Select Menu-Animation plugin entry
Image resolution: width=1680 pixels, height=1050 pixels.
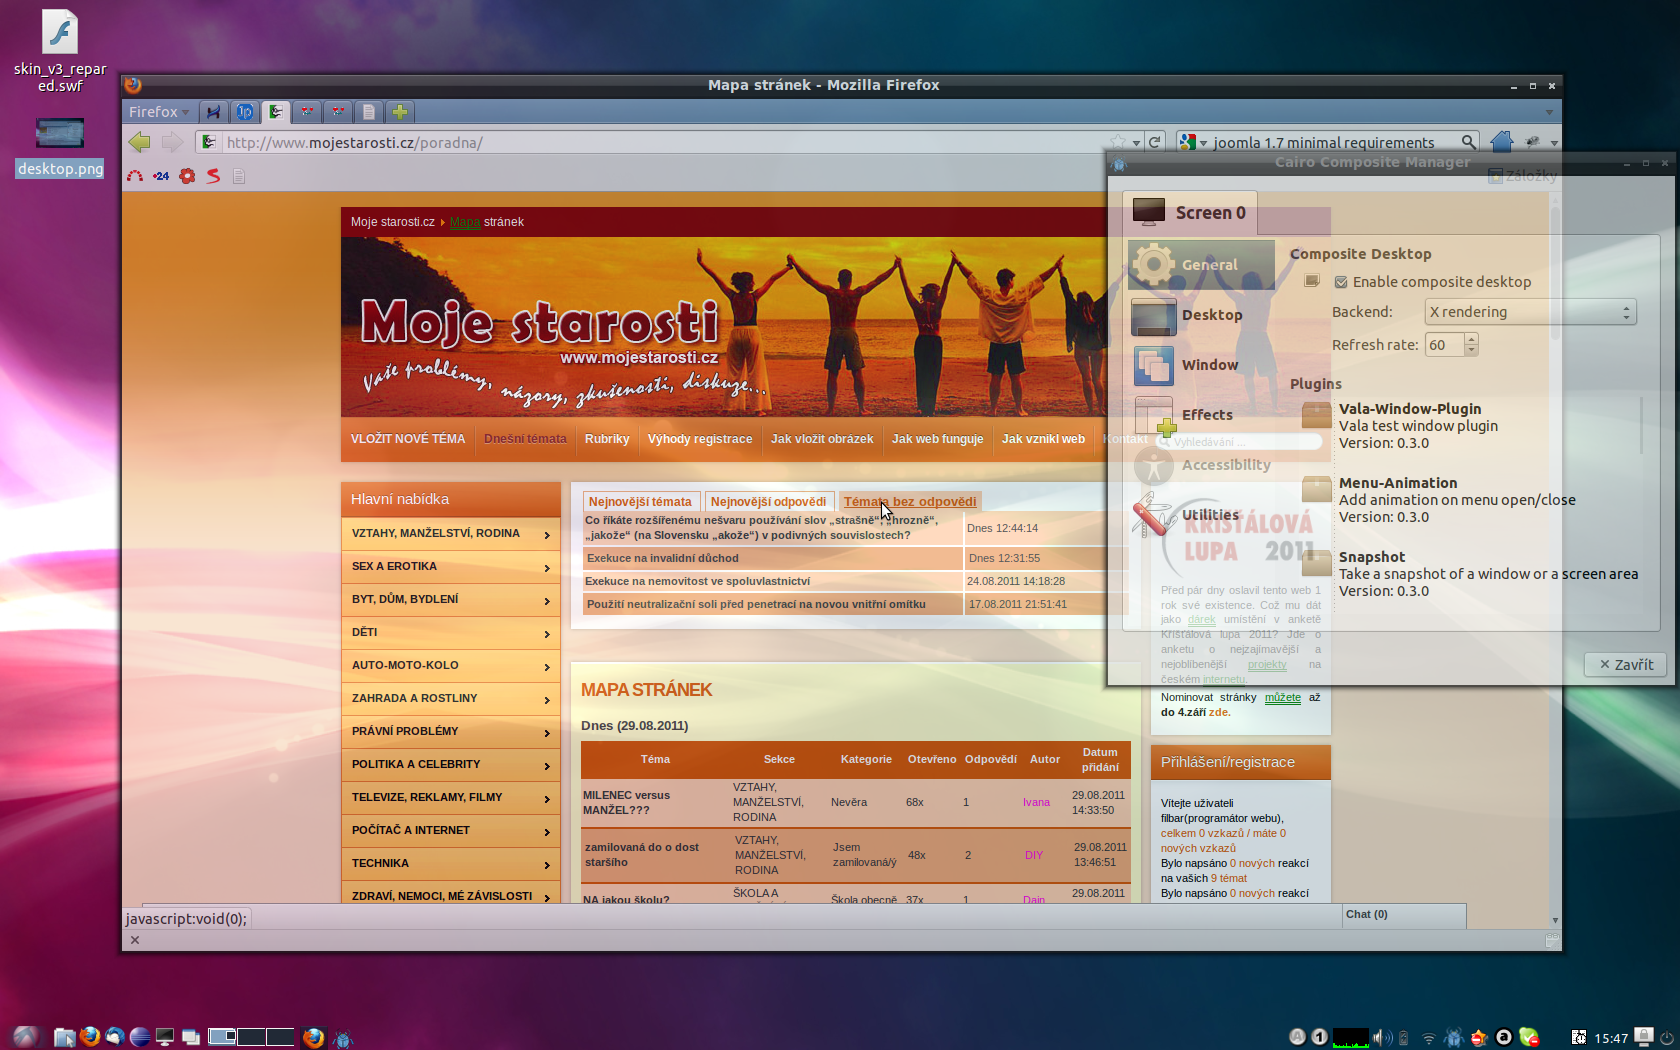pyautogui.click(x=1470, y=500)
